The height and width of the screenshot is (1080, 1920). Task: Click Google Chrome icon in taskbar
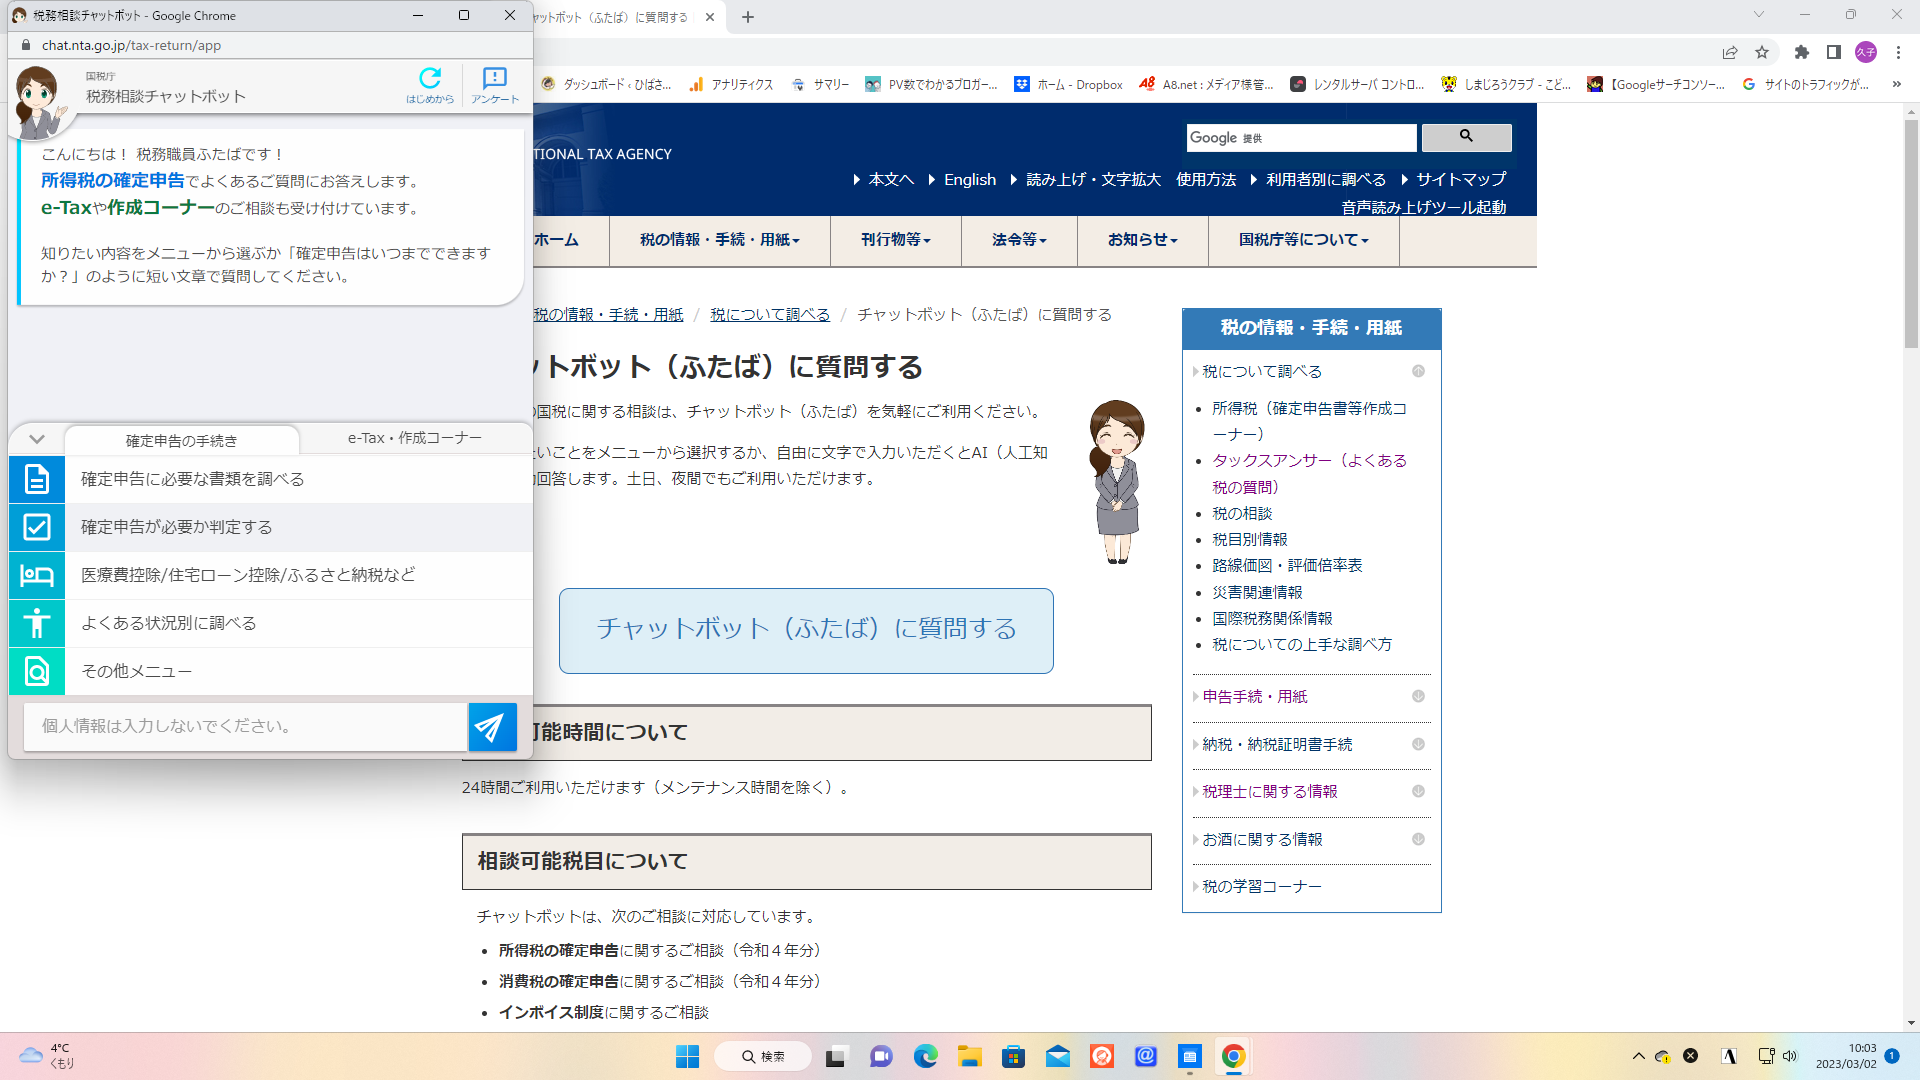(x=1234, y=1056)
